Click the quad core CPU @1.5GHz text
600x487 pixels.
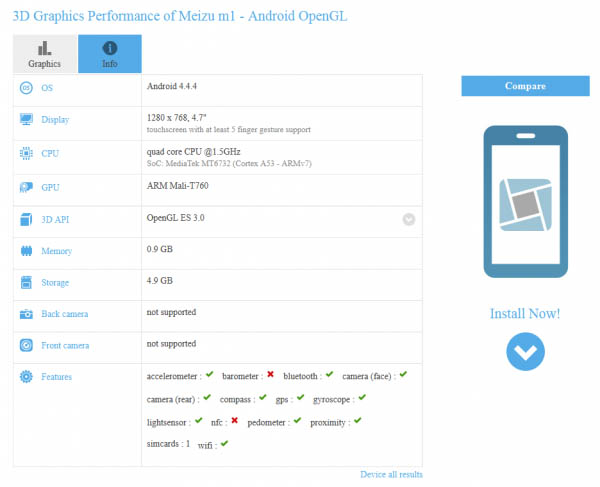pyautogui.click(x=194, y=152)
